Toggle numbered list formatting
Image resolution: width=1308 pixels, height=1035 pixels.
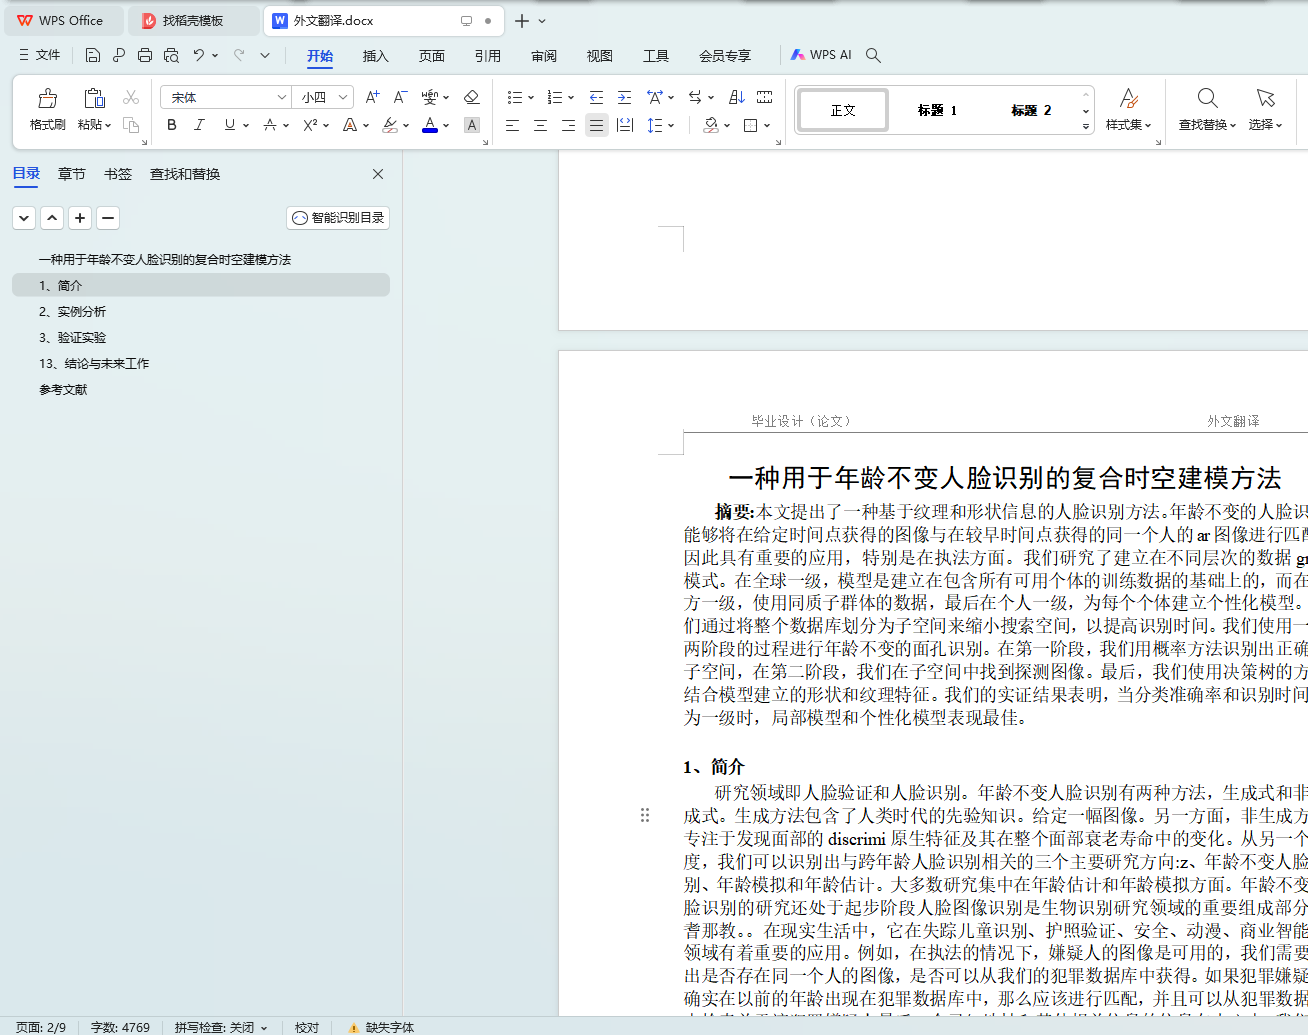point(555,97)
